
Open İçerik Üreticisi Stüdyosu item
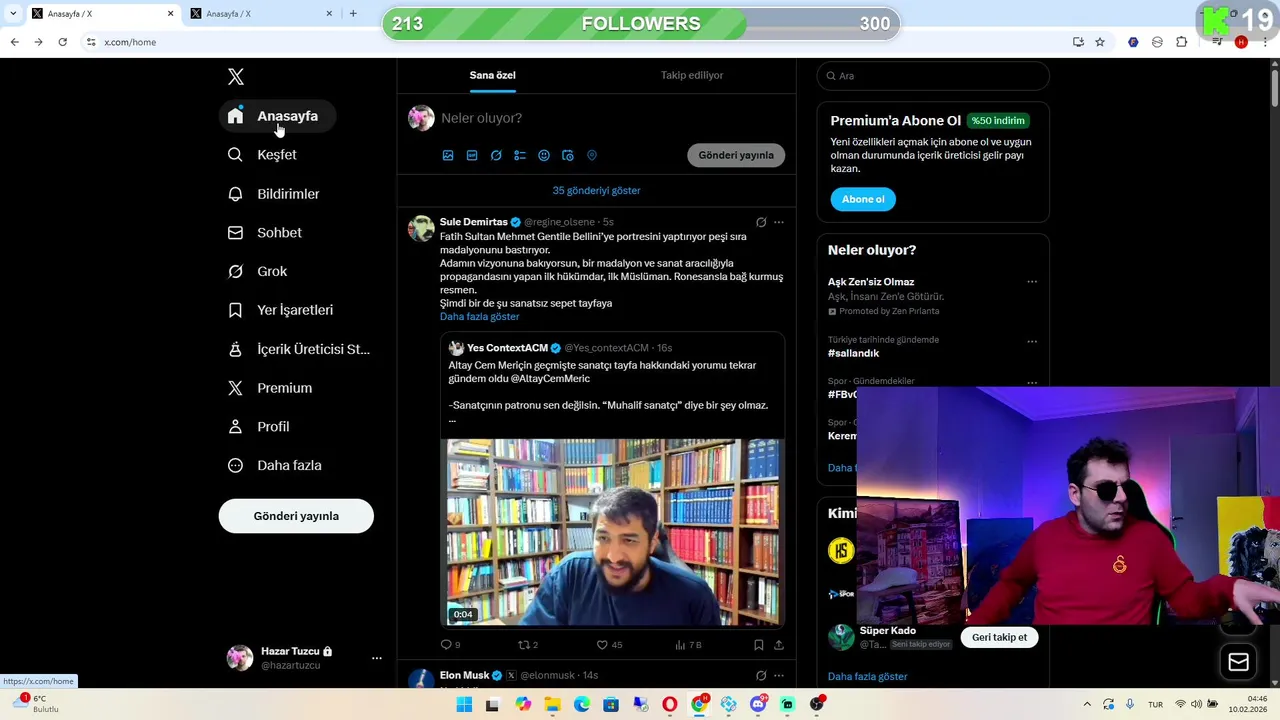[299, 349]
